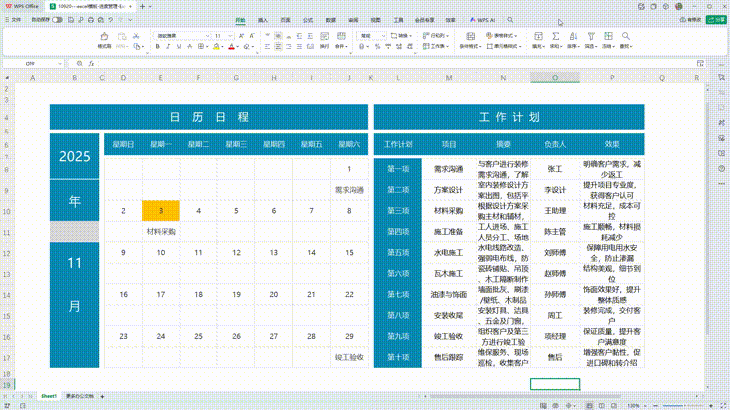Click the Find magnifier icon in ribbon
This screenshot has width=730, height=410.
pos(627,38)
